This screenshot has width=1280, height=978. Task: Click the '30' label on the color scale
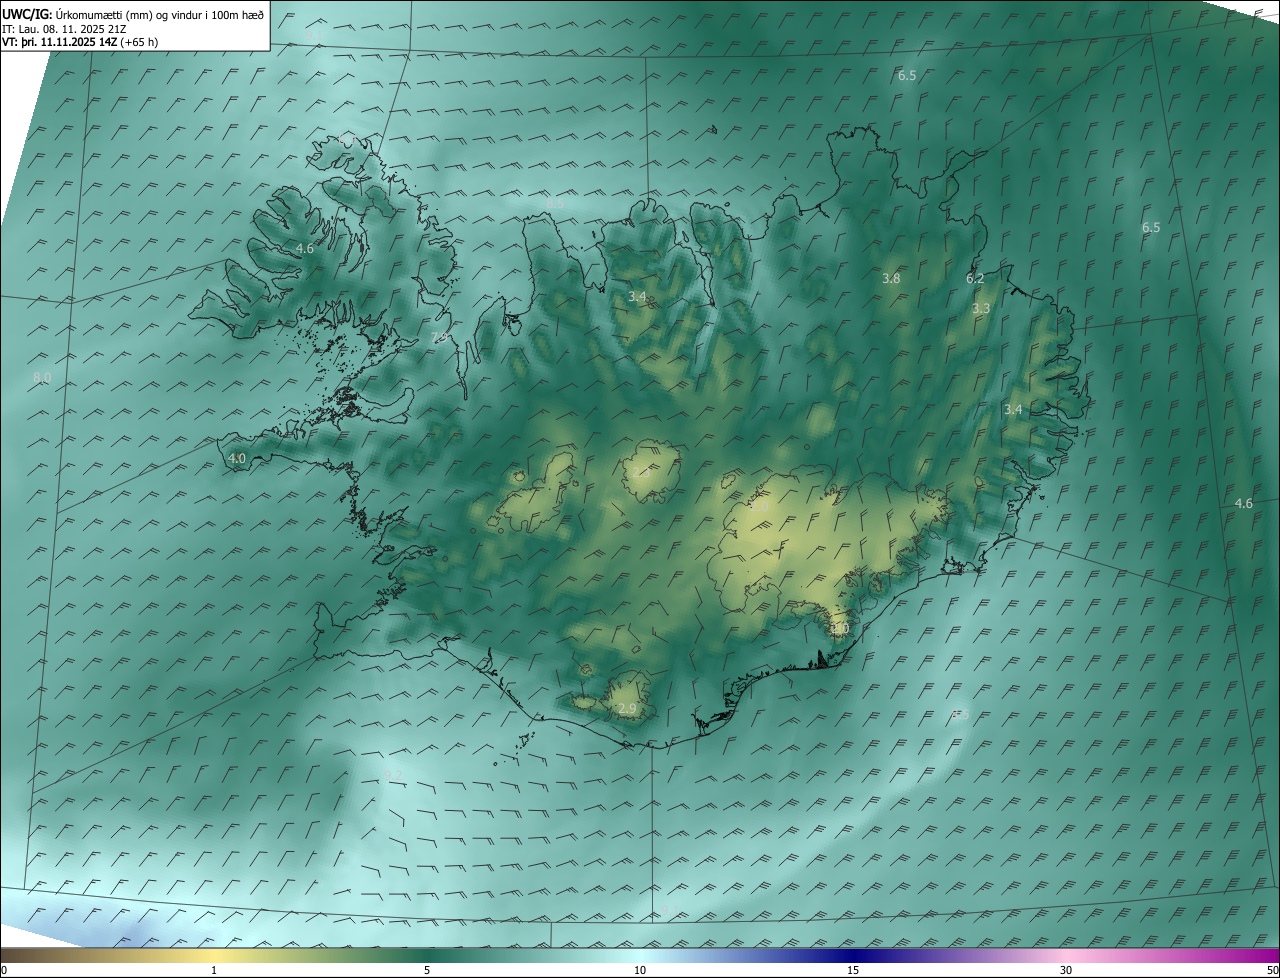click(1066, 970)
